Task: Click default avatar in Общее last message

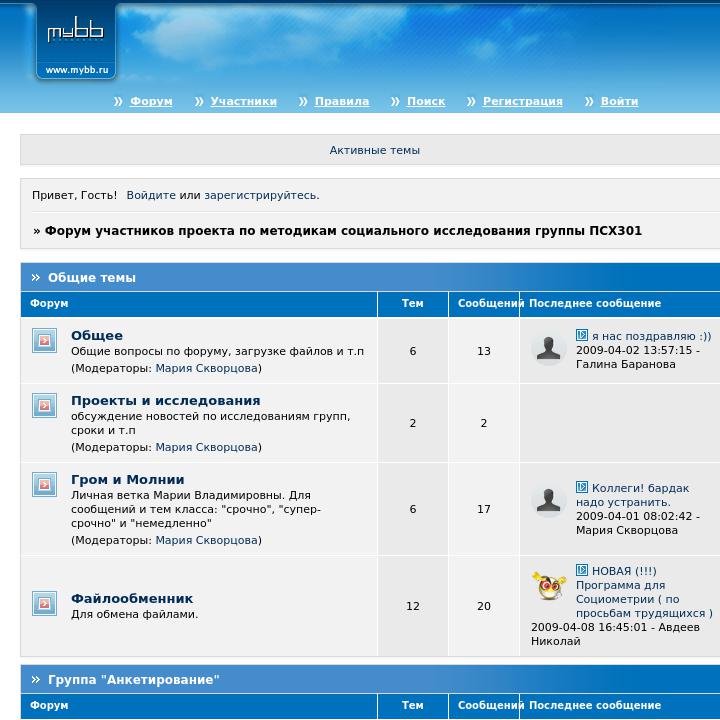Action: pyautogui.click(x=549, y=348)
